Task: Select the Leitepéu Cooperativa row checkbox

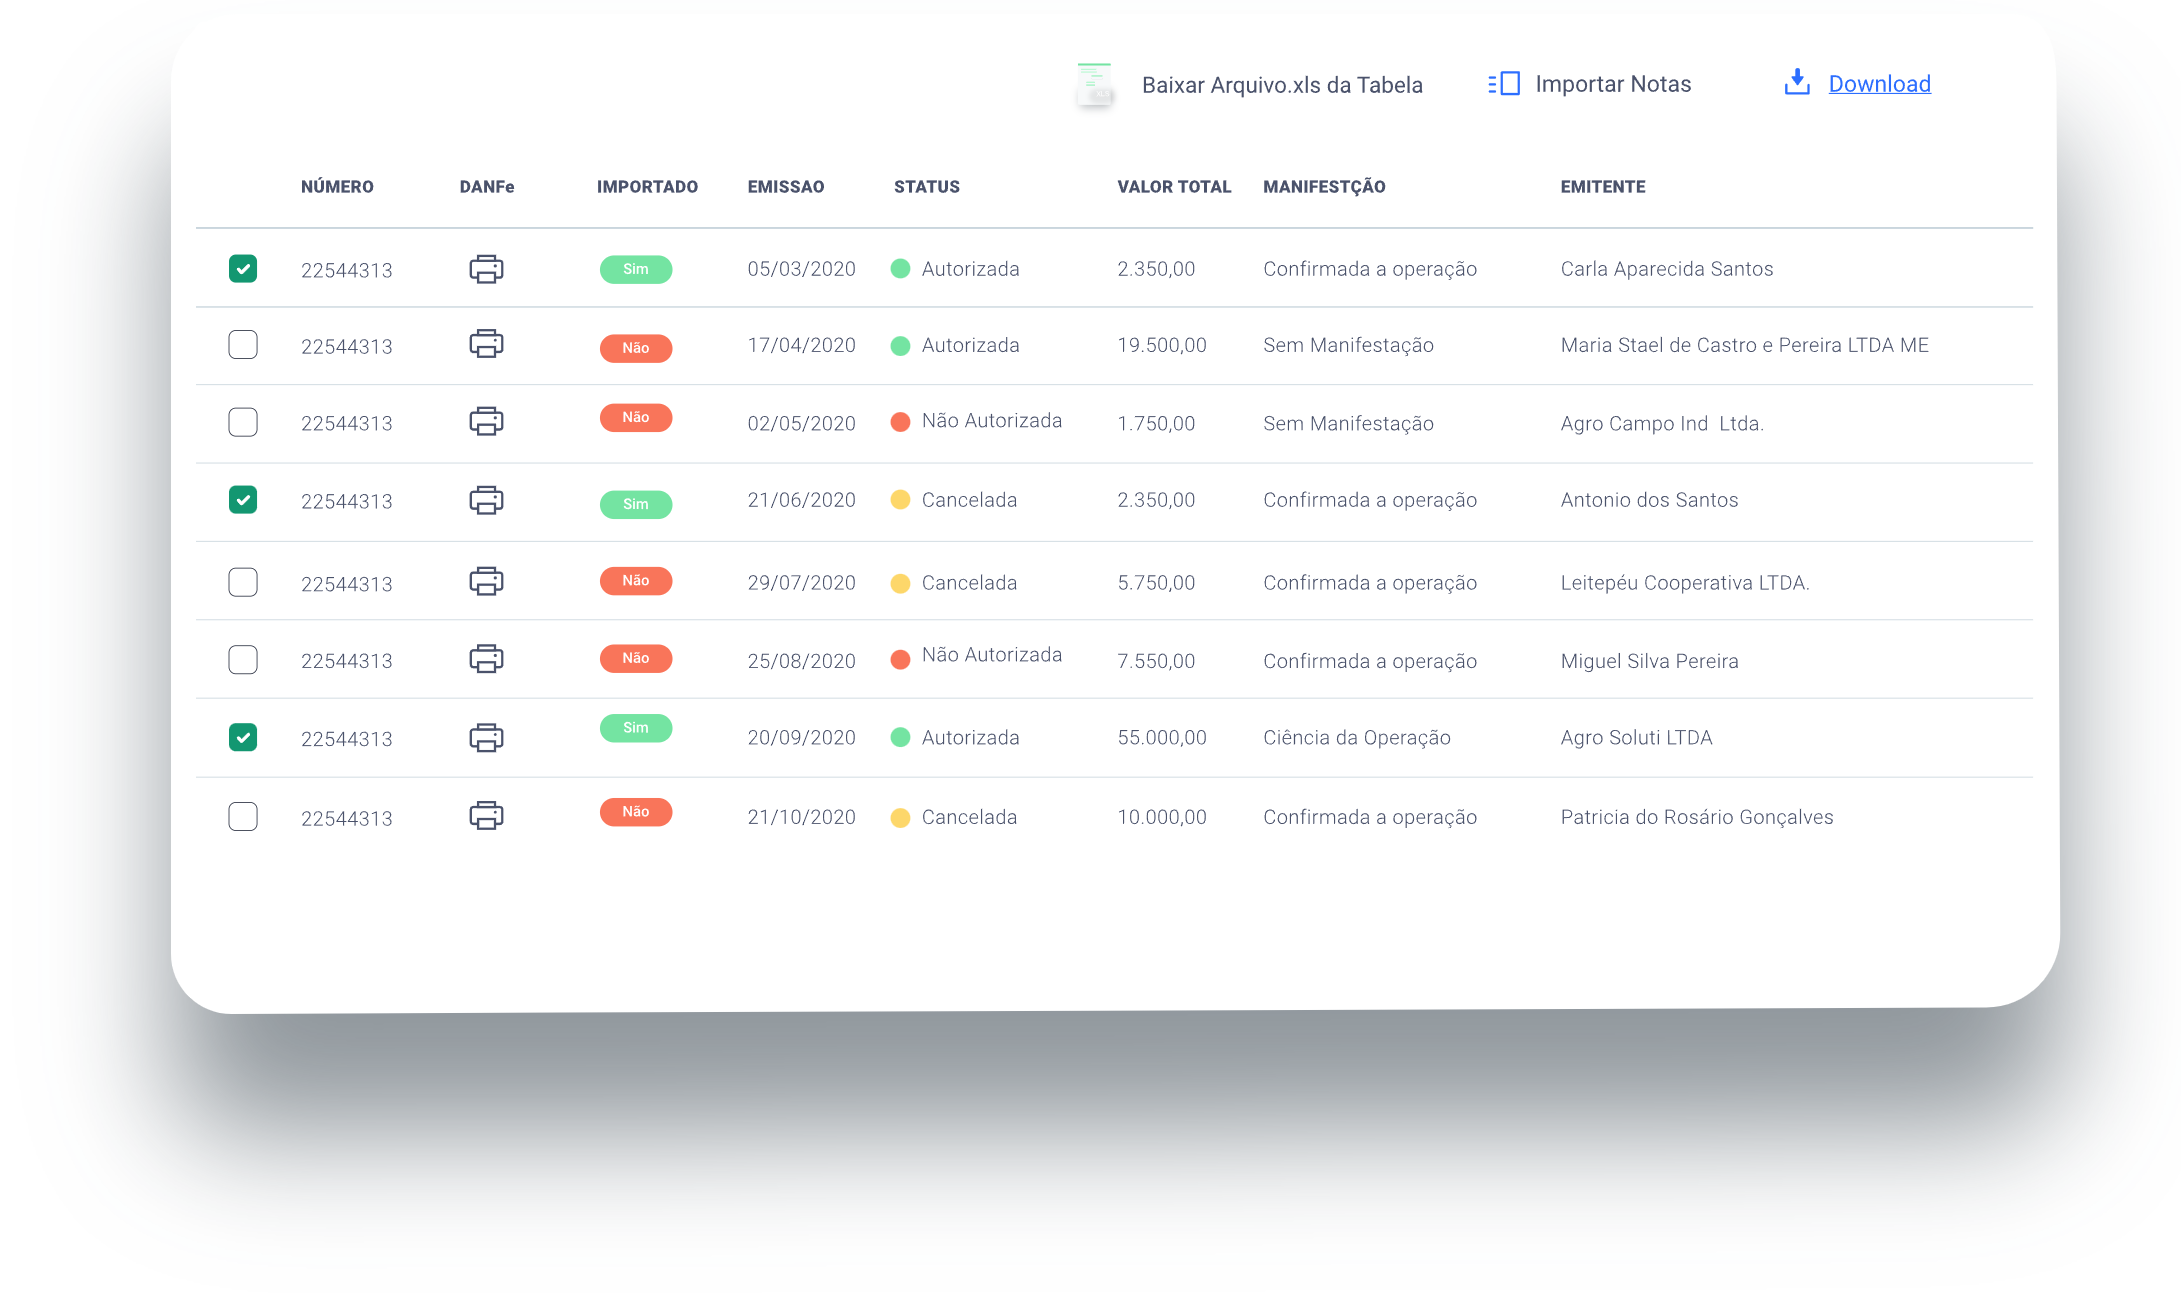Action: [243, 582]
